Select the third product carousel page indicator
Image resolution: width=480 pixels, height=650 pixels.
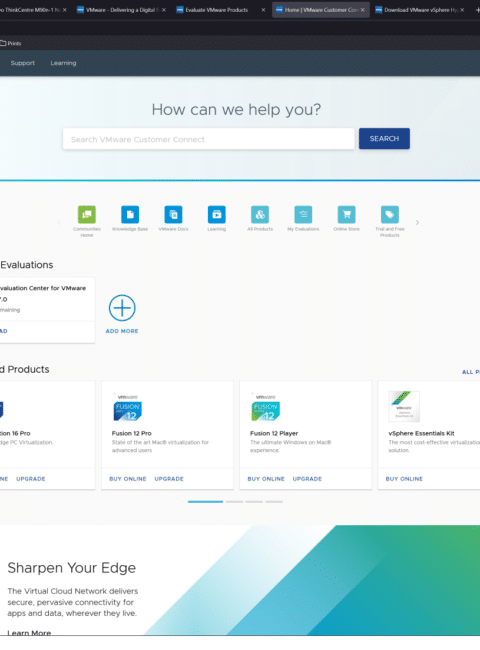click(254, 502)
